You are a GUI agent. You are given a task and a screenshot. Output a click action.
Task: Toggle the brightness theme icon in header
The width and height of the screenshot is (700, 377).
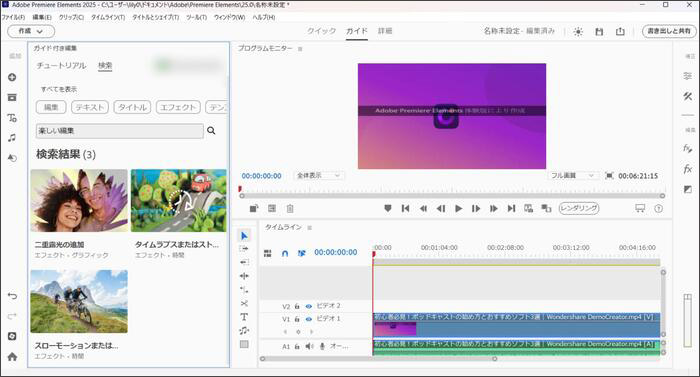(578, 32)
